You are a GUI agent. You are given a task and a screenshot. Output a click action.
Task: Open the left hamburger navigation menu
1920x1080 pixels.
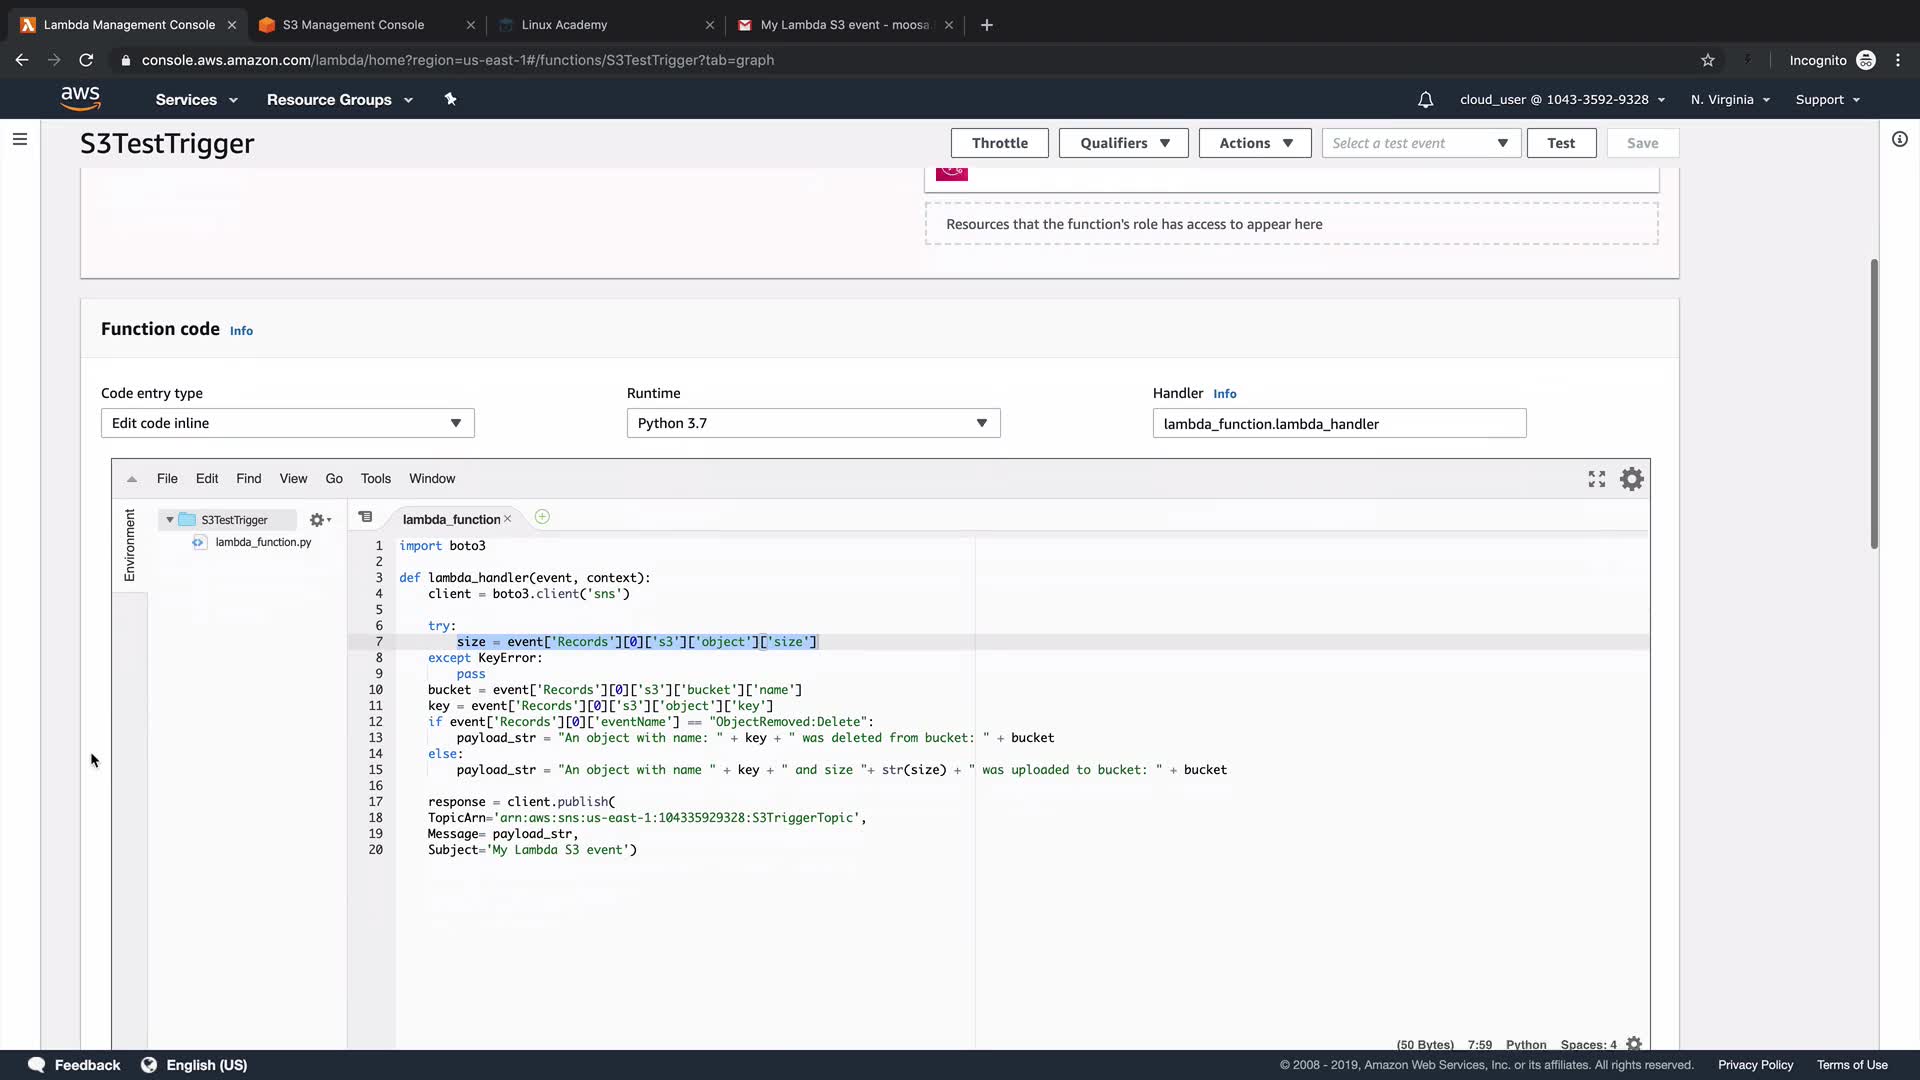pos(20,139)
